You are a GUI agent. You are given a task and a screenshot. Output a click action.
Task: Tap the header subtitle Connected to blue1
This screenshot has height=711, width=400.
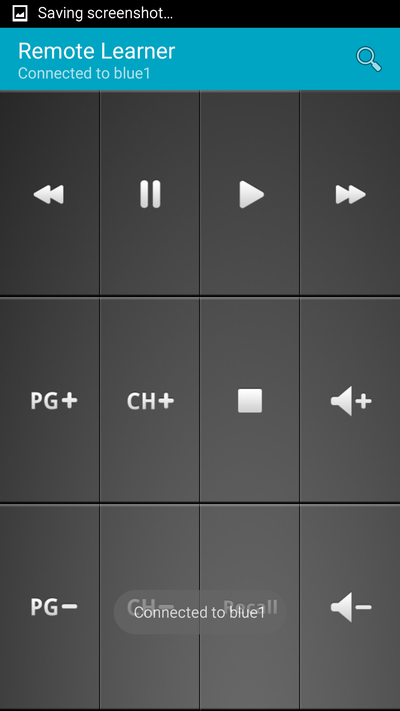pos(84,73)
